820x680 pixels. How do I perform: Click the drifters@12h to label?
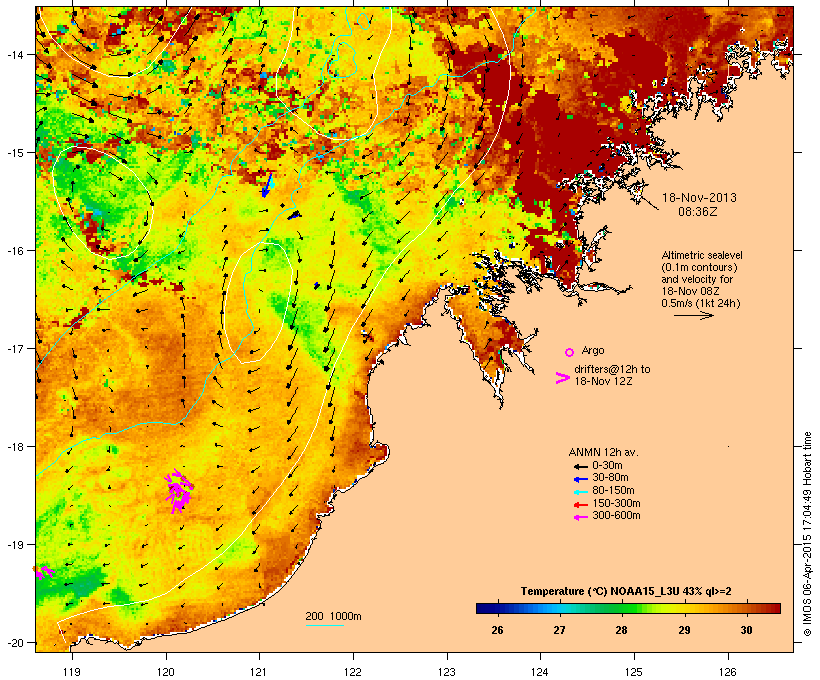(612, 369)
